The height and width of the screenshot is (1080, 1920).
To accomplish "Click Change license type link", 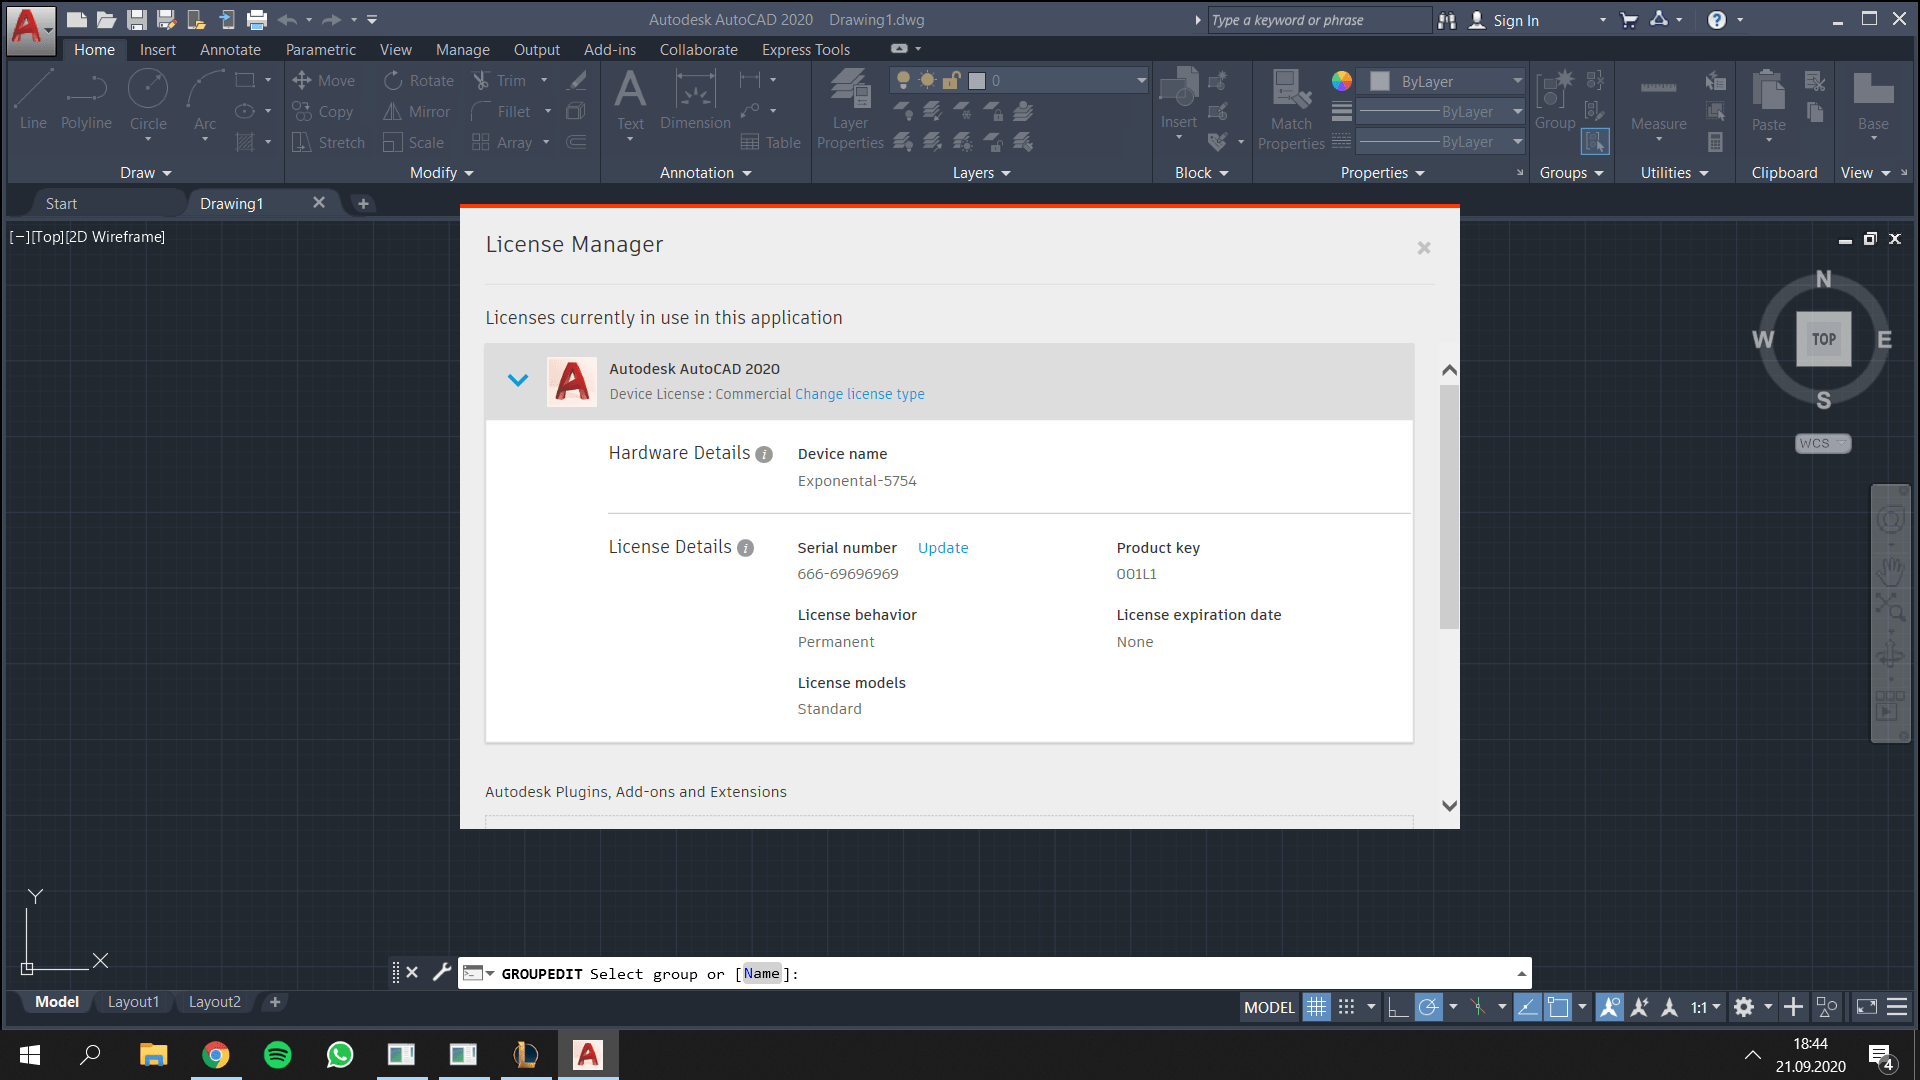I will 859,394.
